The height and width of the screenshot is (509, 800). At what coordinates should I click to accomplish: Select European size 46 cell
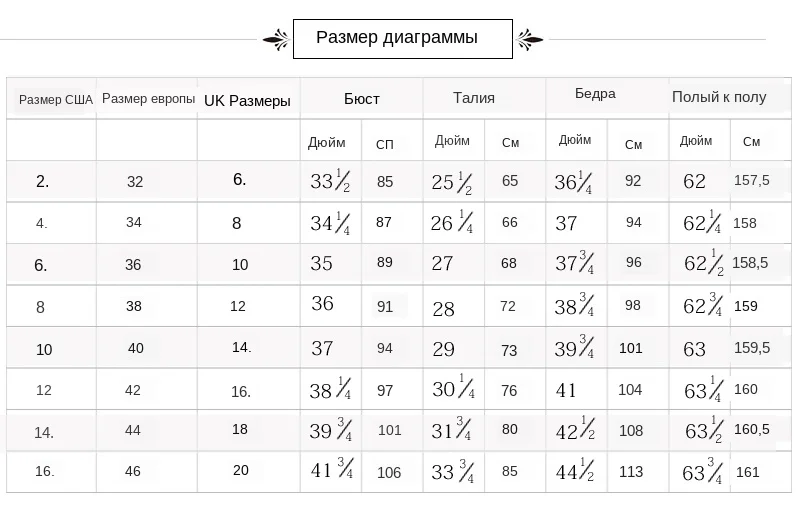pos(133,471)
